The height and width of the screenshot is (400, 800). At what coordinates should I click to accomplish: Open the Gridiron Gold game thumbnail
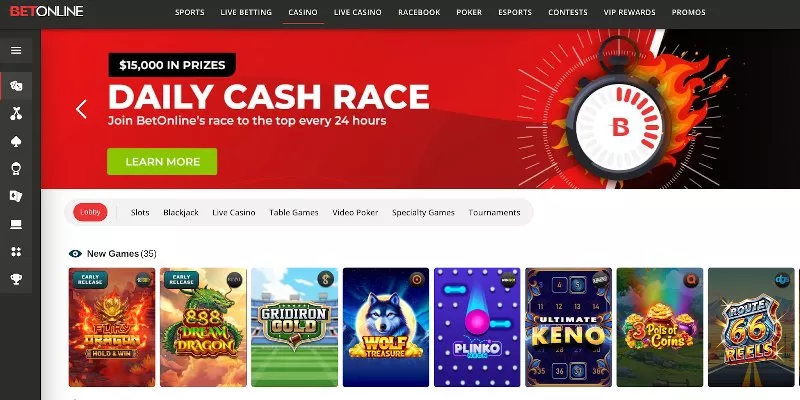294,327
